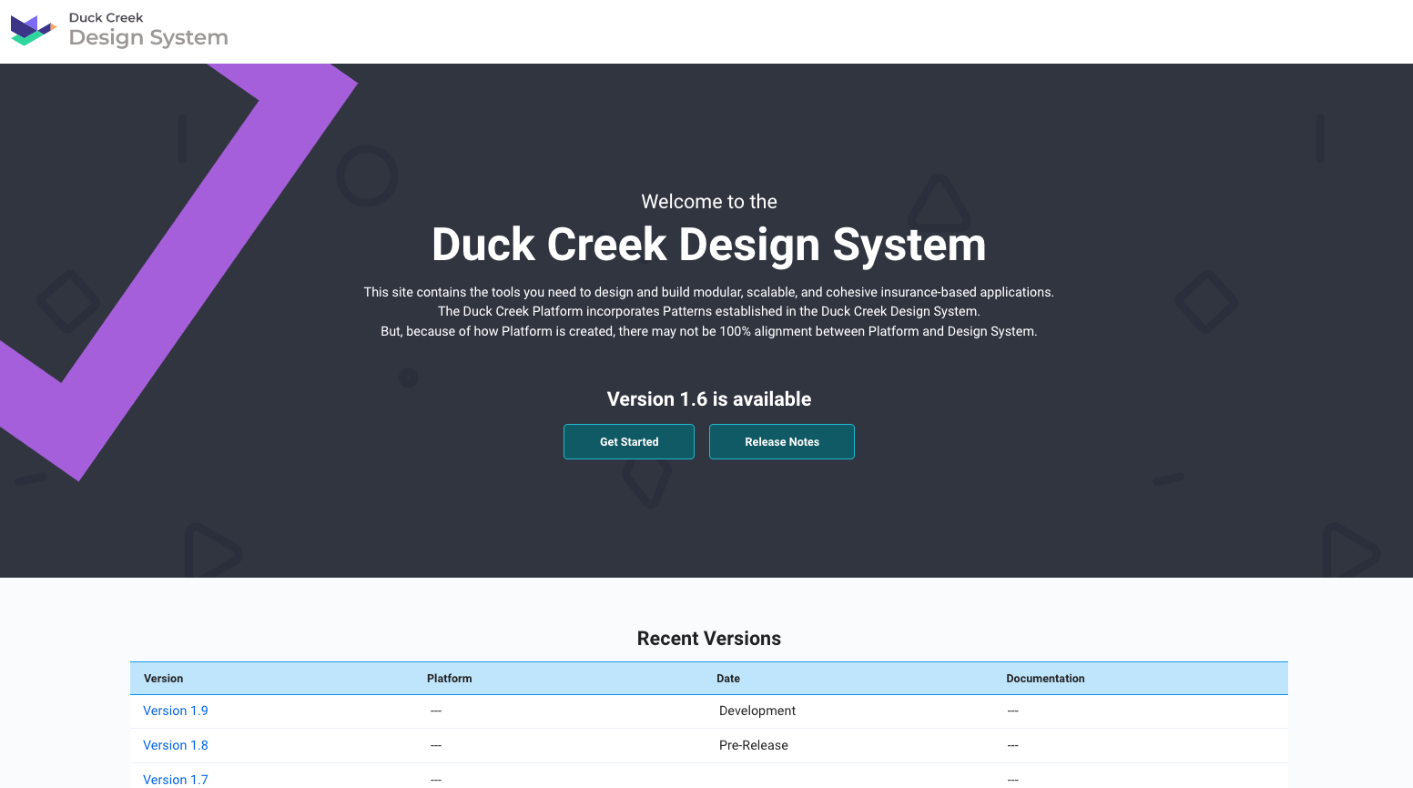The image size is (1413, 788).
Task: Click the 'Version 1.6 is available' text
Action: [x=709, y=399]
